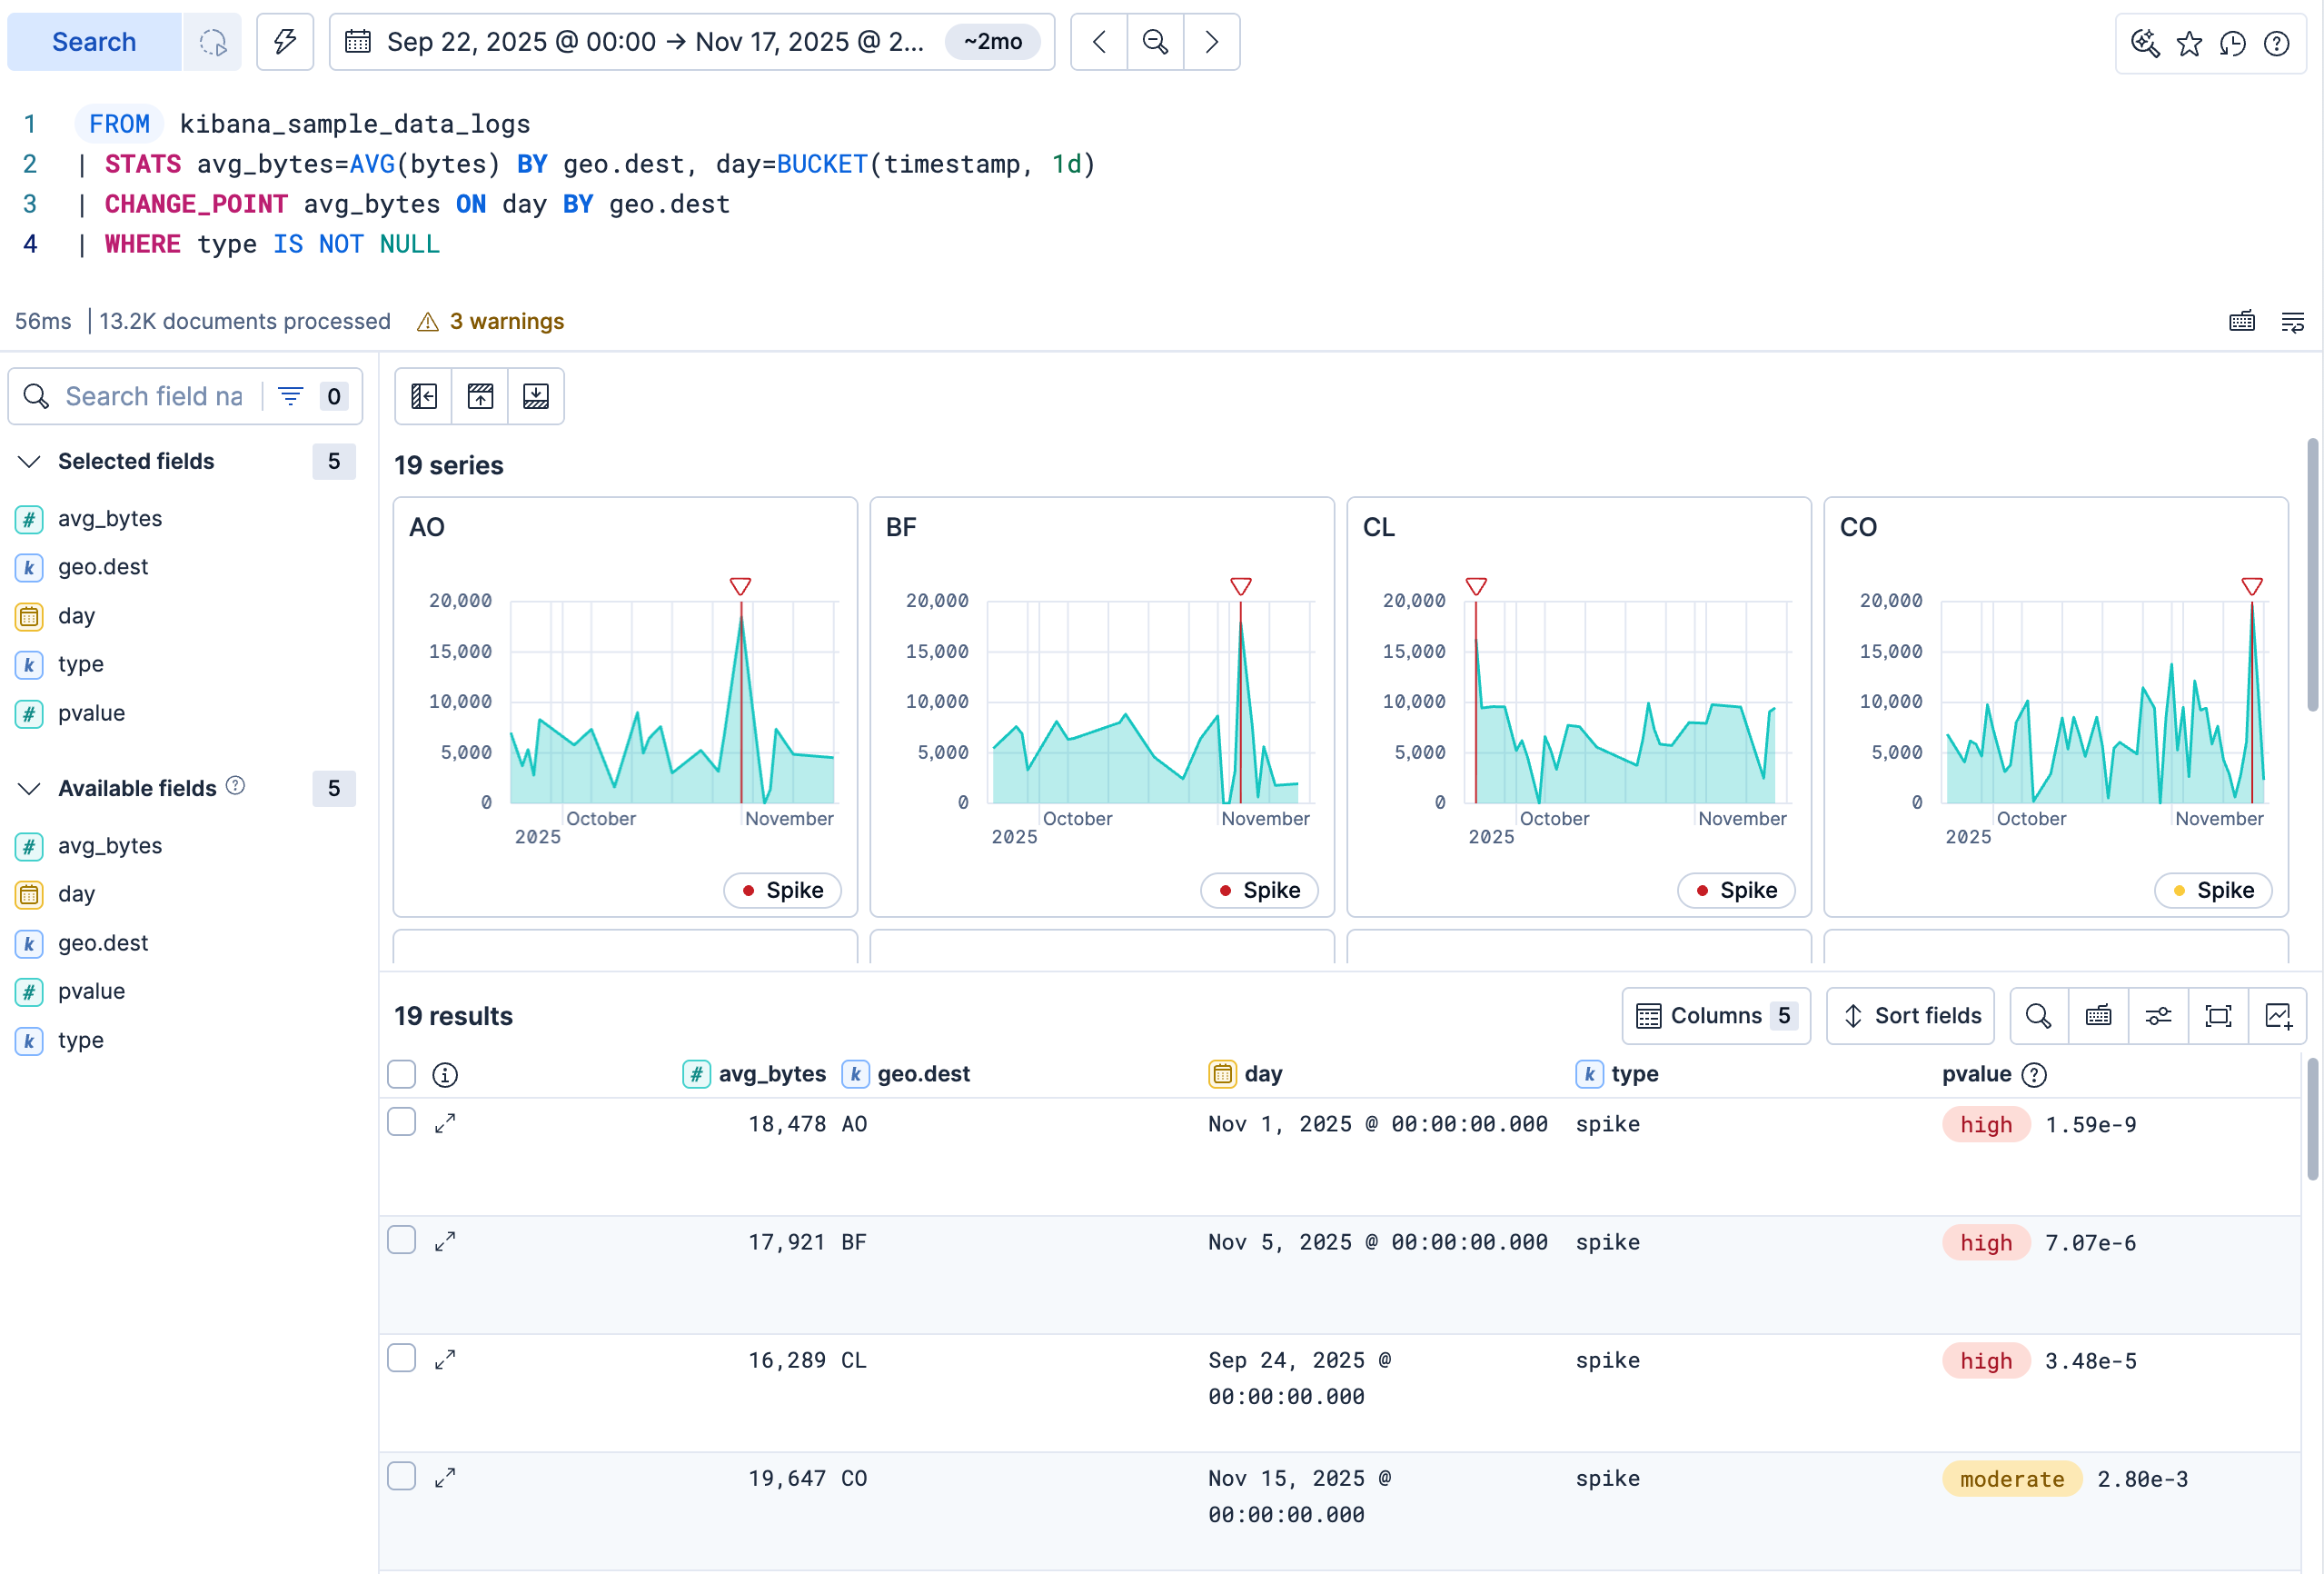Select pvalue in Selected fields
The width and height of the screenshot is (2324, 1574).
[x=91, y=713]
